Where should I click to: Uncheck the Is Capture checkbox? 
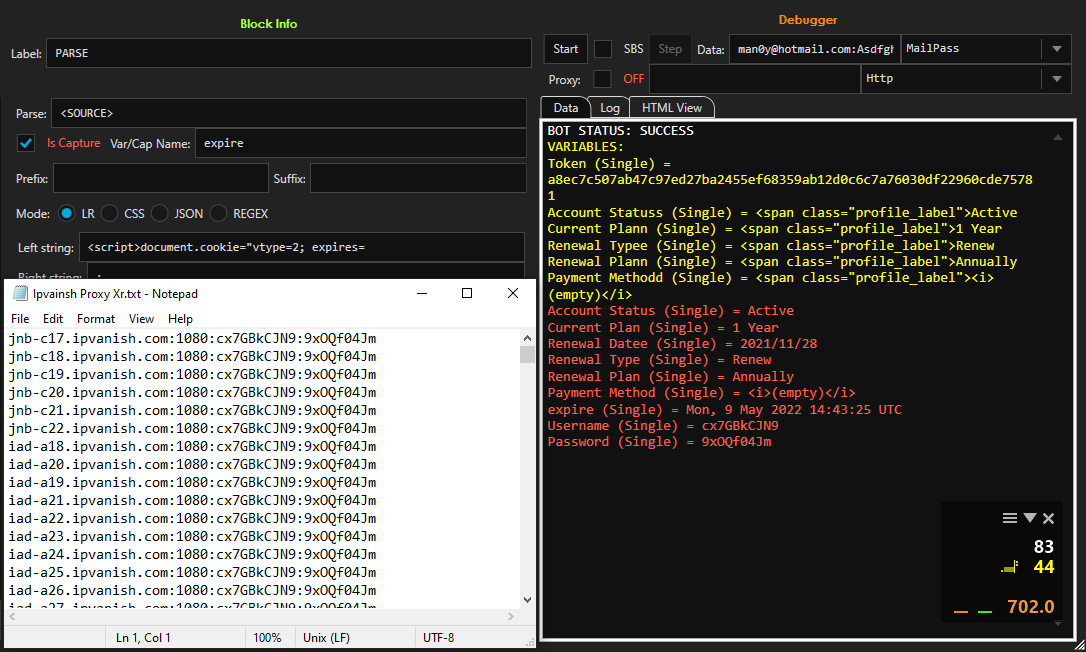tap(26, 143)
